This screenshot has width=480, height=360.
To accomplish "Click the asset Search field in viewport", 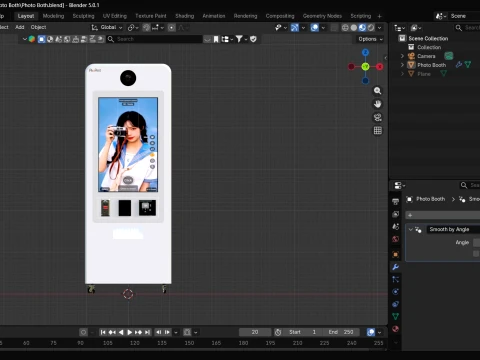I will (155, 39).
